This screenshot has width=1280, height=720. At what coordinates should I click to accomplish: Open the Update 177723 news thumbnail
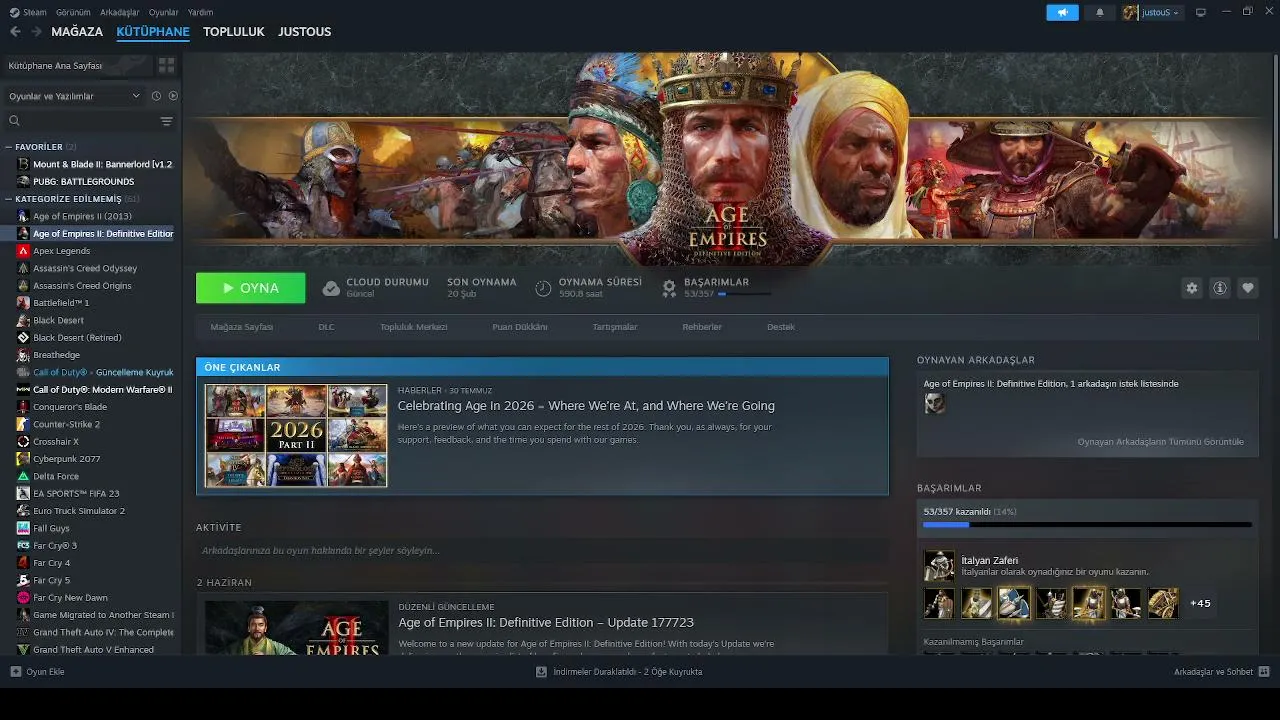[296, 627]
